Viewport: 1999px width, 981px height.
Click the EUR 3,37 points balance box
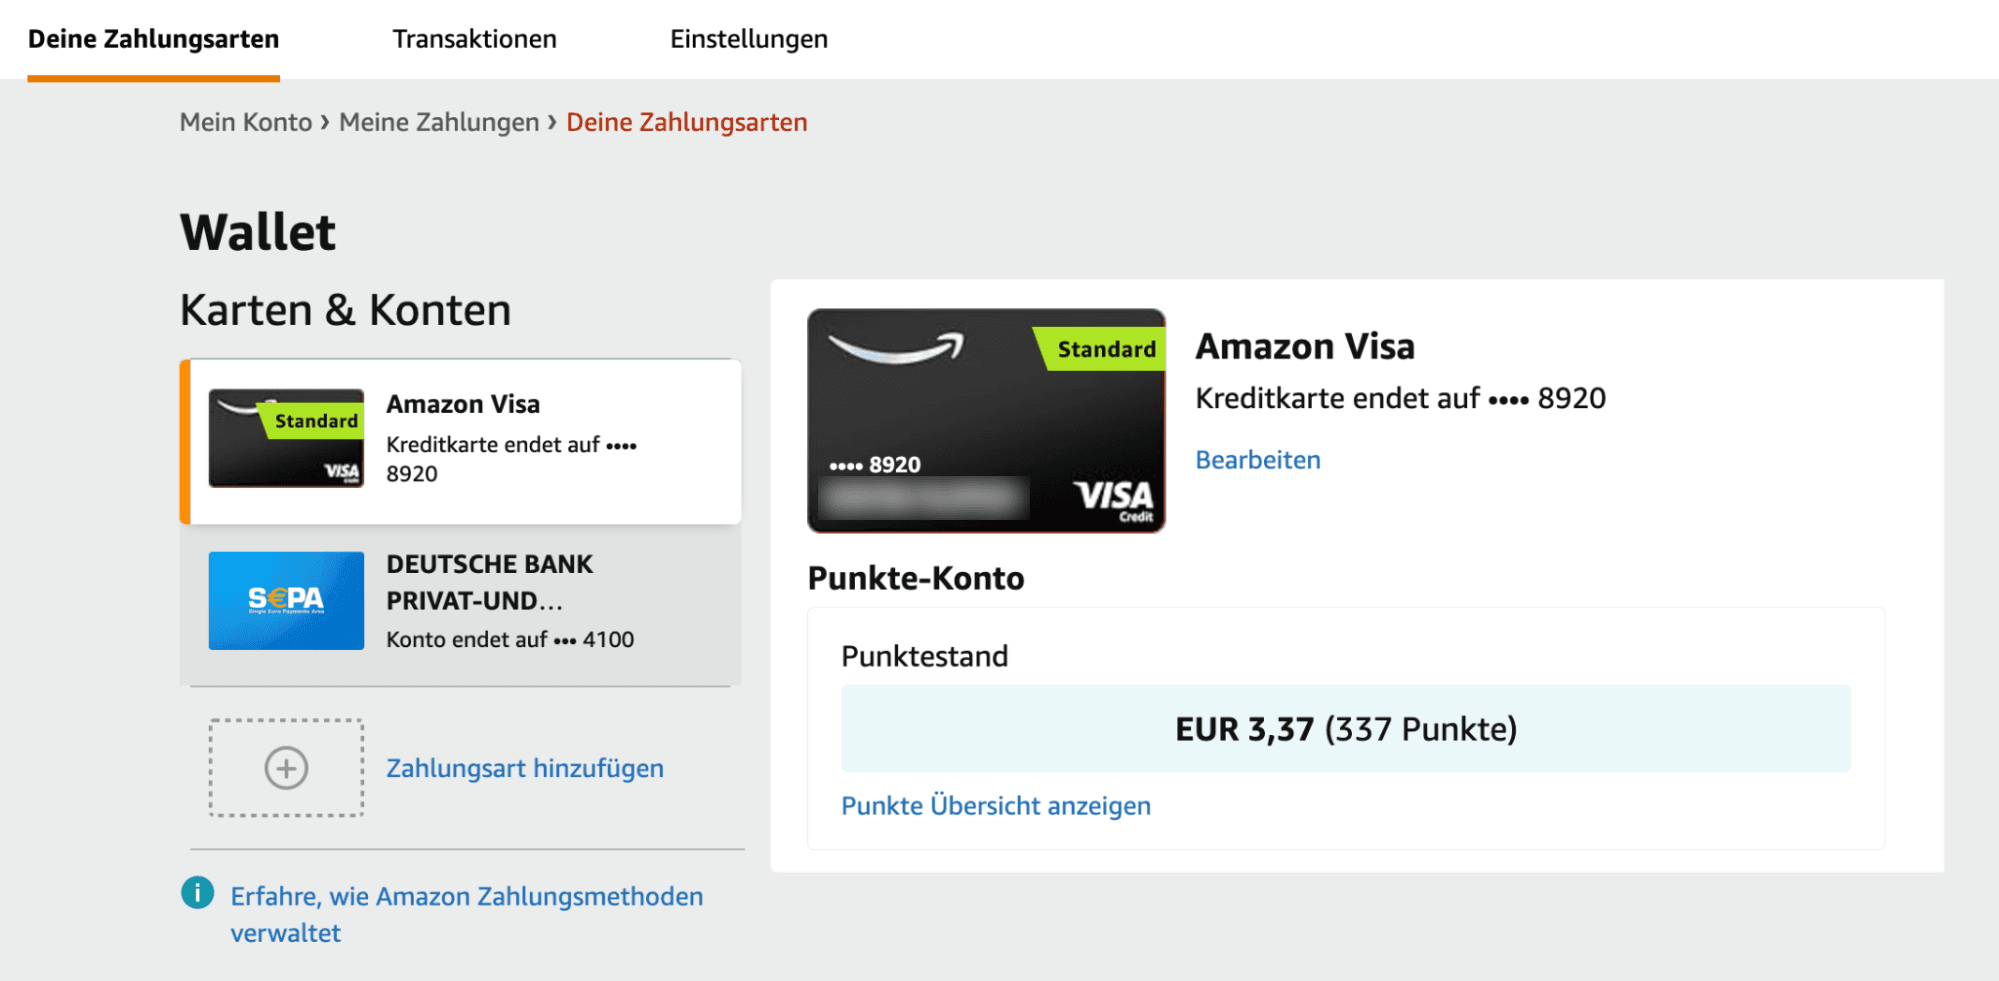(x=1345, y=729)
